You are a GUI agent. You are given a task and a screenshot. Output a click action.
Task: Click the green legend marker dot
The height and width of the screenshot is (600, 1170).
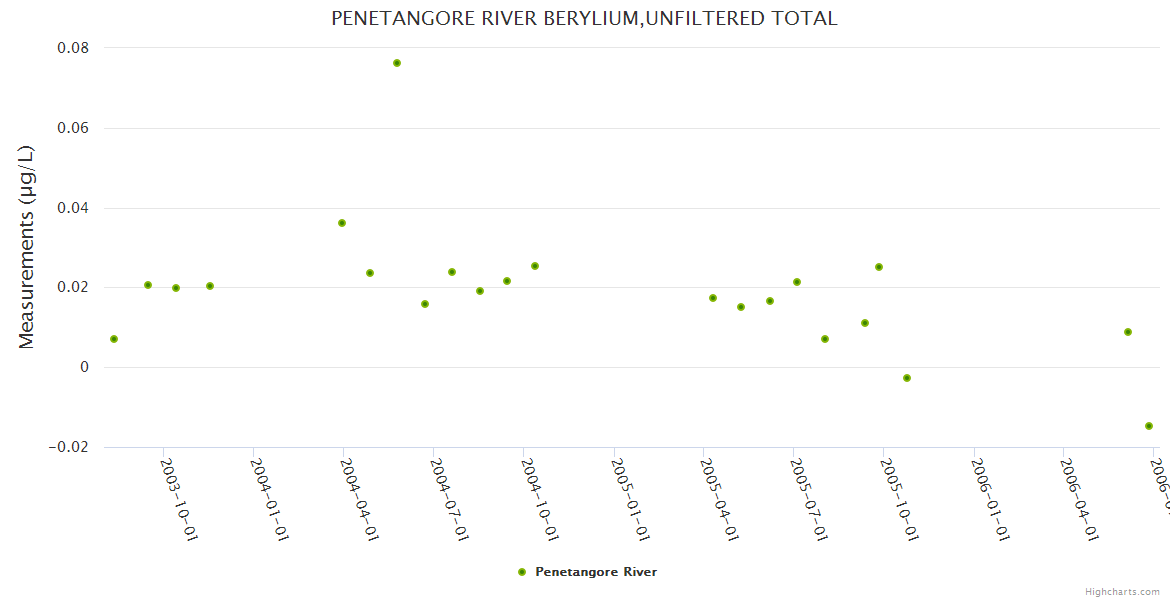(521, 572)
